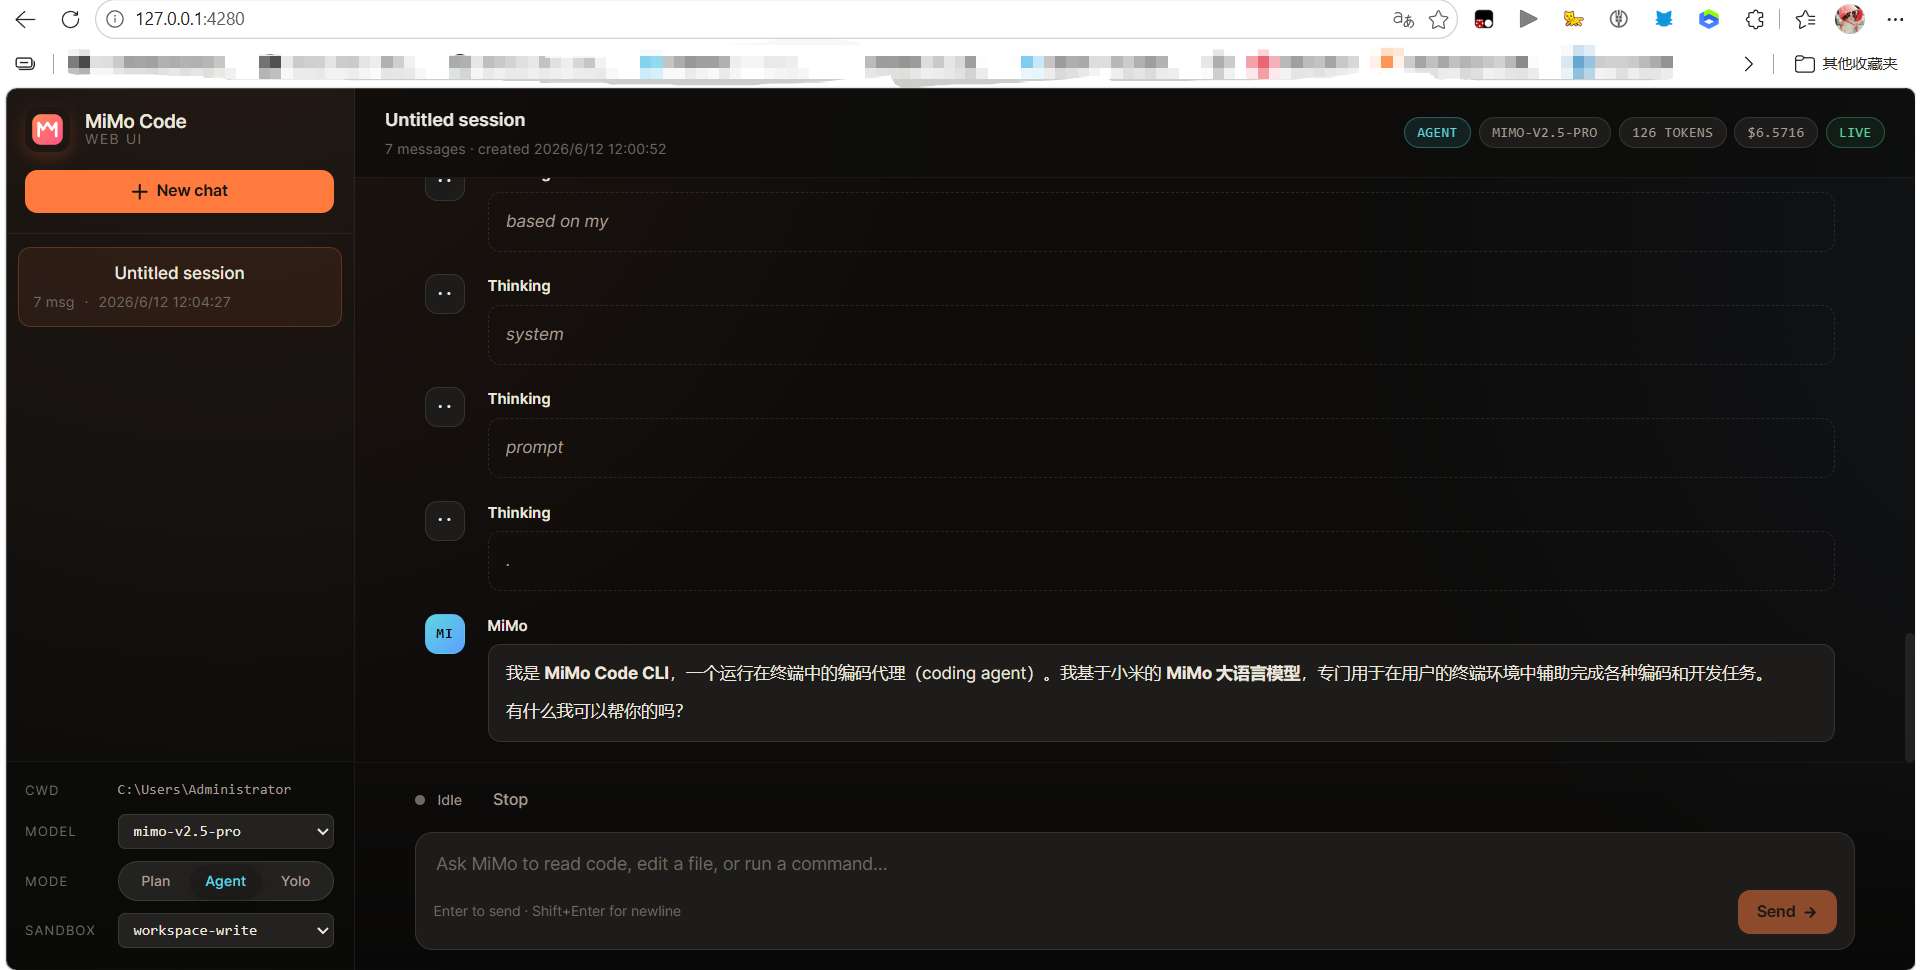Open the Untitled session in sidebar

180,287
